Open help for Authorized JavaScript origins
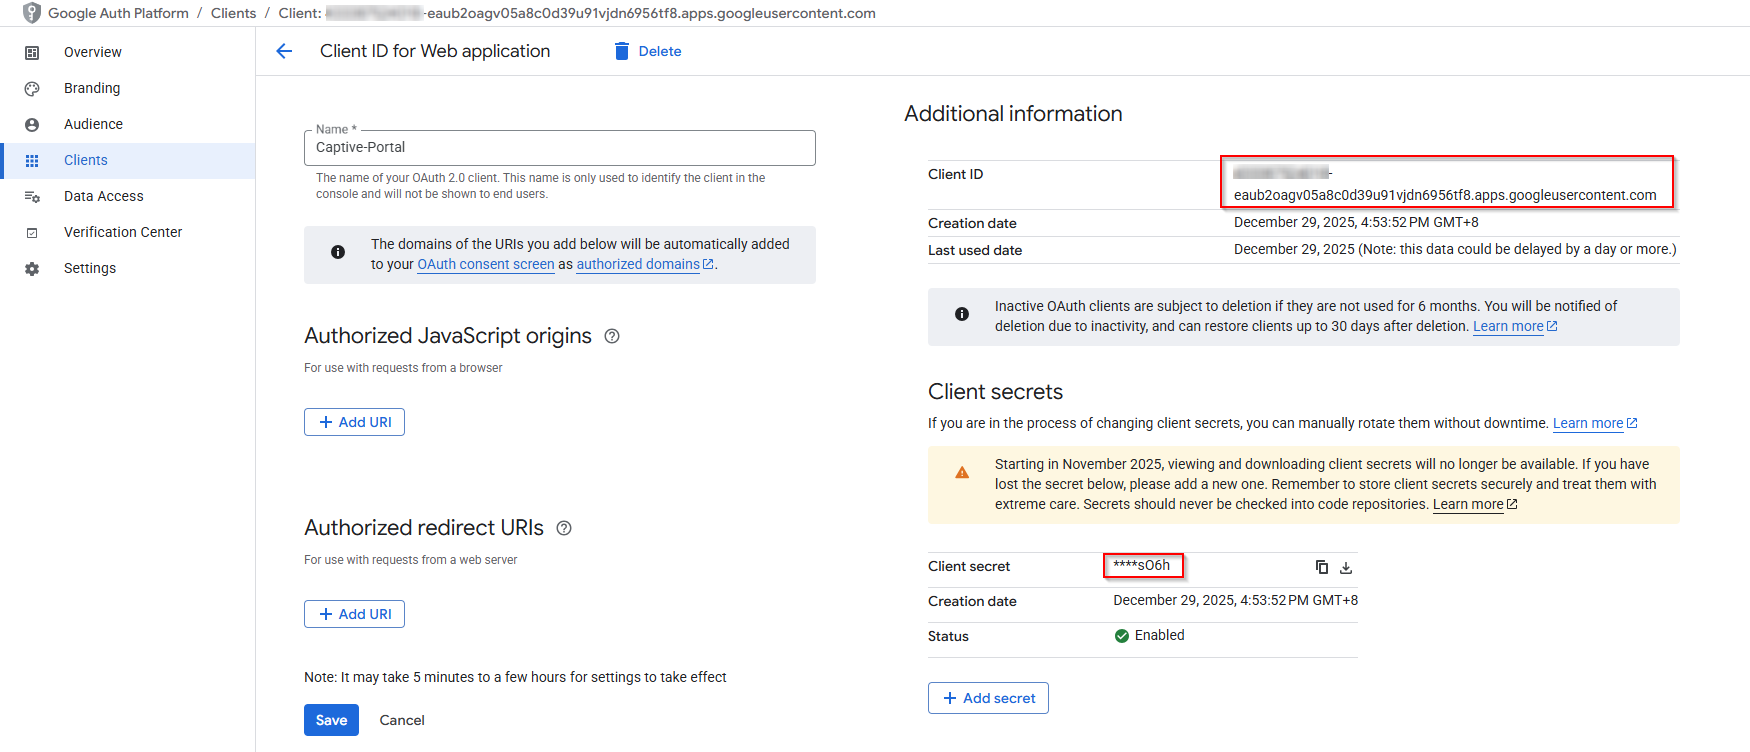The image size is (1750, 752). pyautogui.click(x=612, y=336)
